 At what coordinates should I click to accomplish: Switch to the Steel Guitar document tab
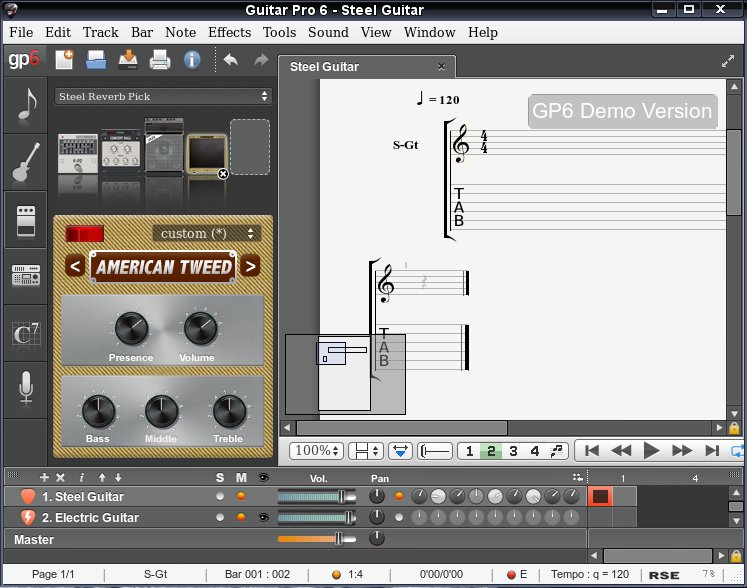click(x=367, y=66)
